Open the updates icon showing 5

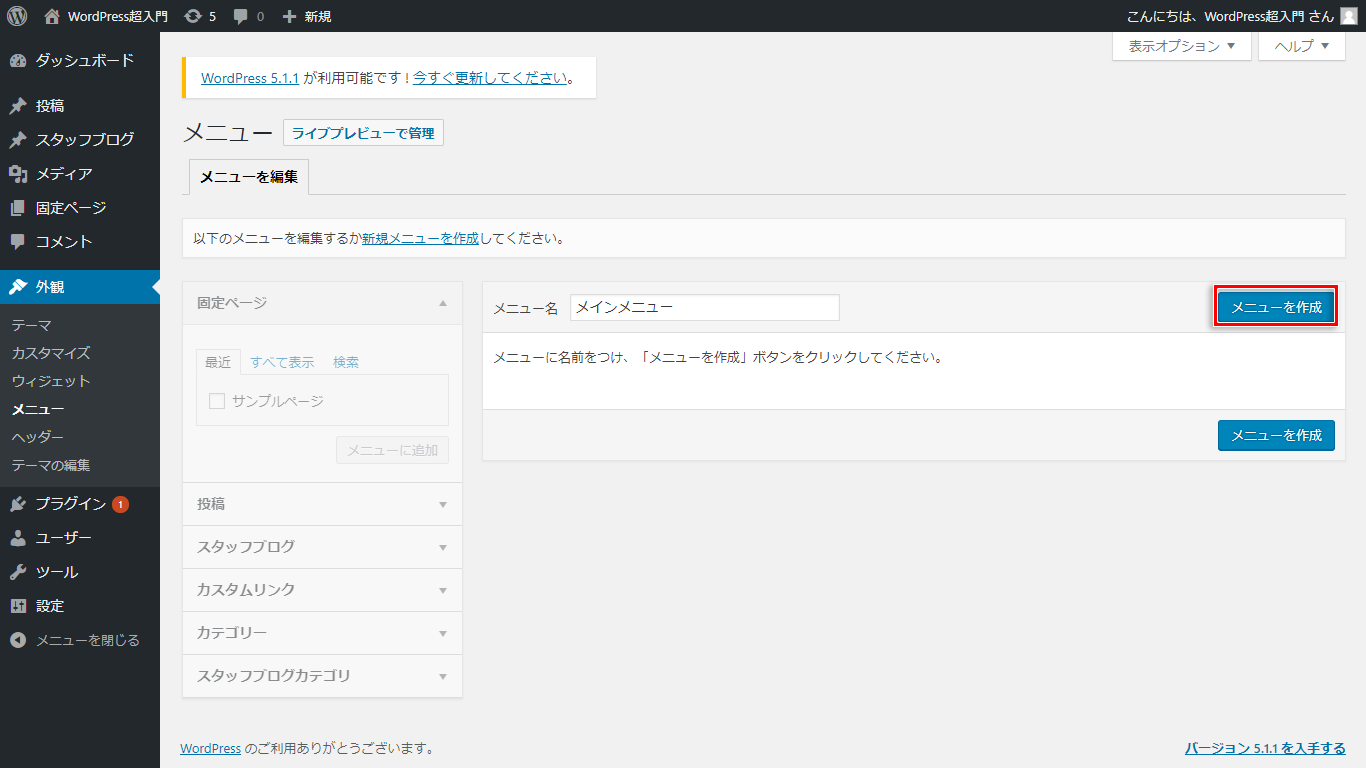click(193, 16)
